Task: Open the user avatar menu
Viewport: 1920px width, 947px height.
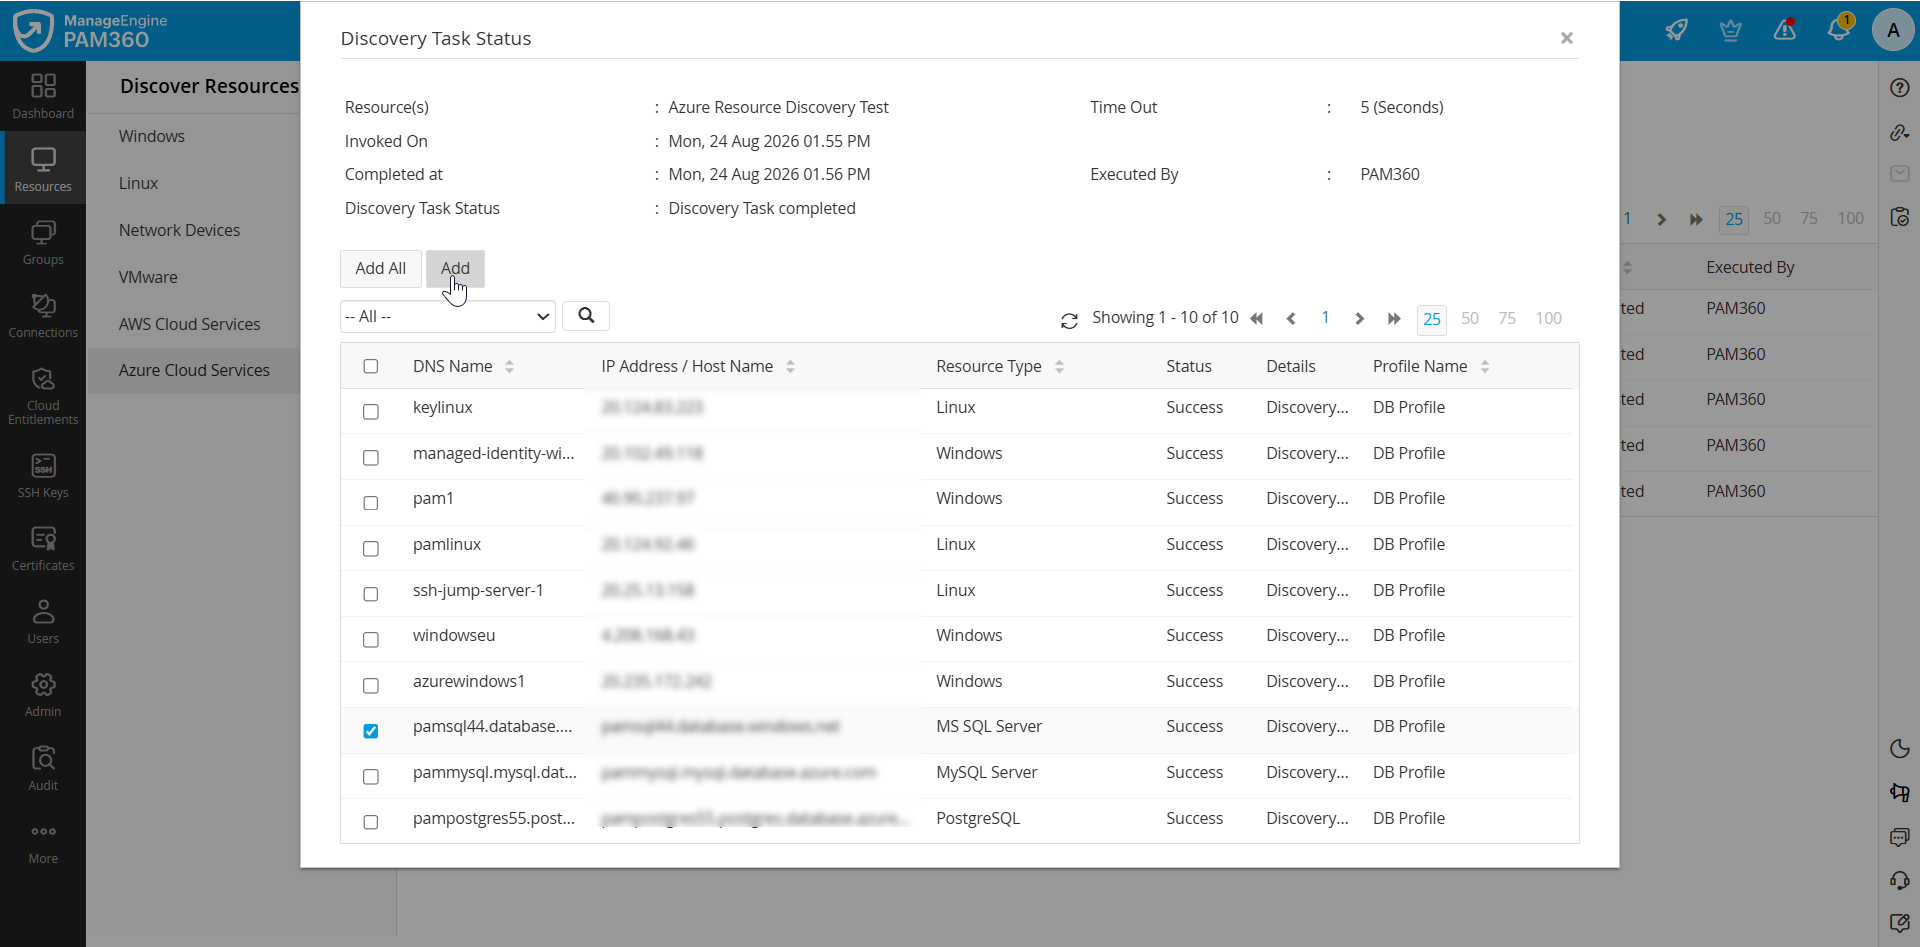Action: click(x=1893, y=30)
